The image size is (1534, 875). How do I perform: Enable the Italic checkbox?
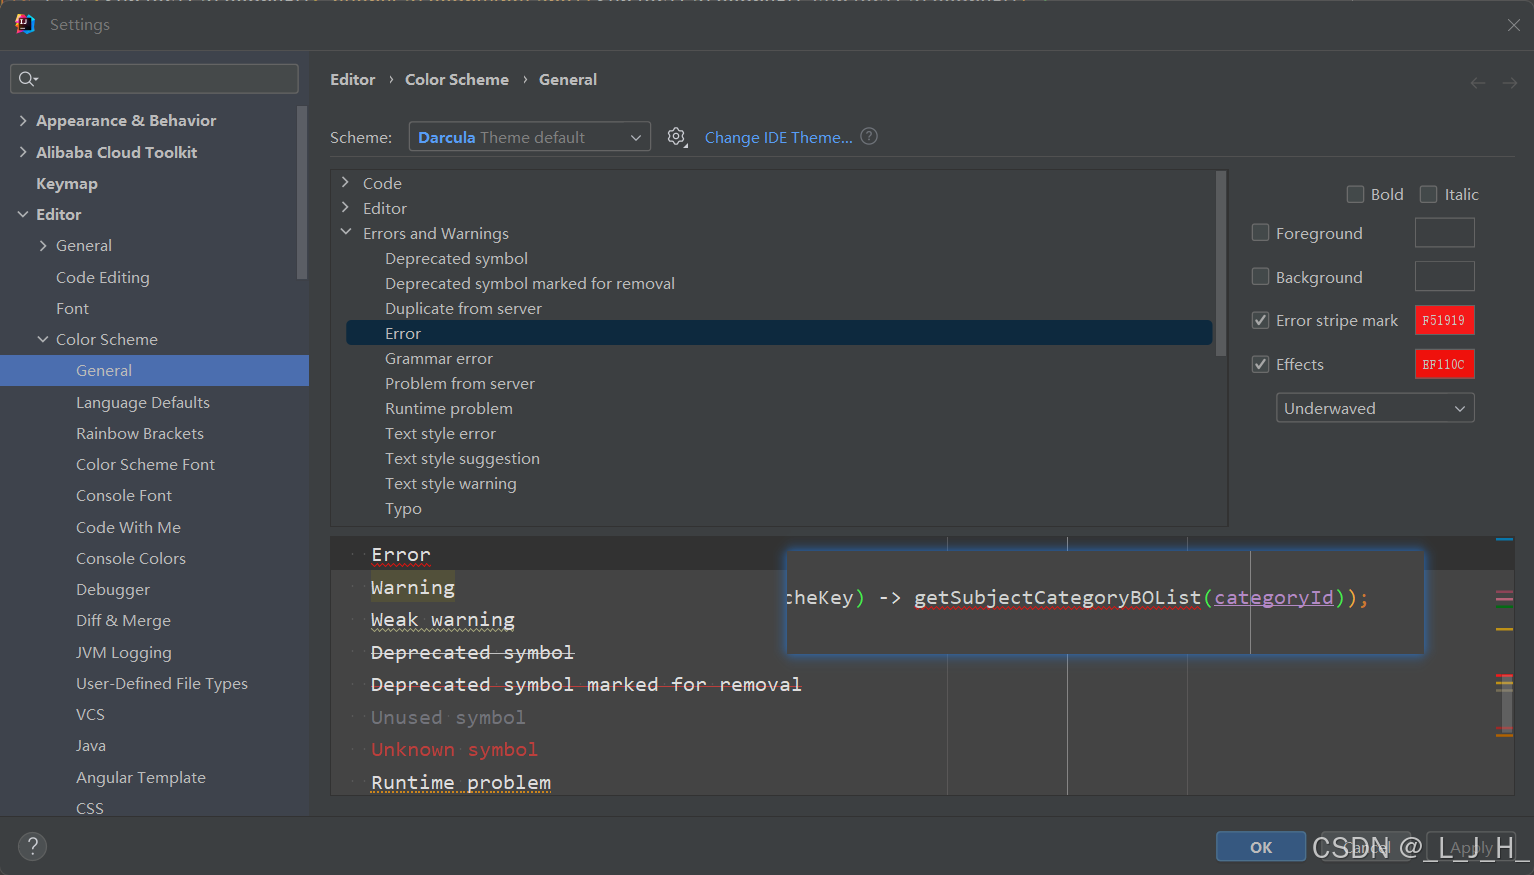(1428, 194)
